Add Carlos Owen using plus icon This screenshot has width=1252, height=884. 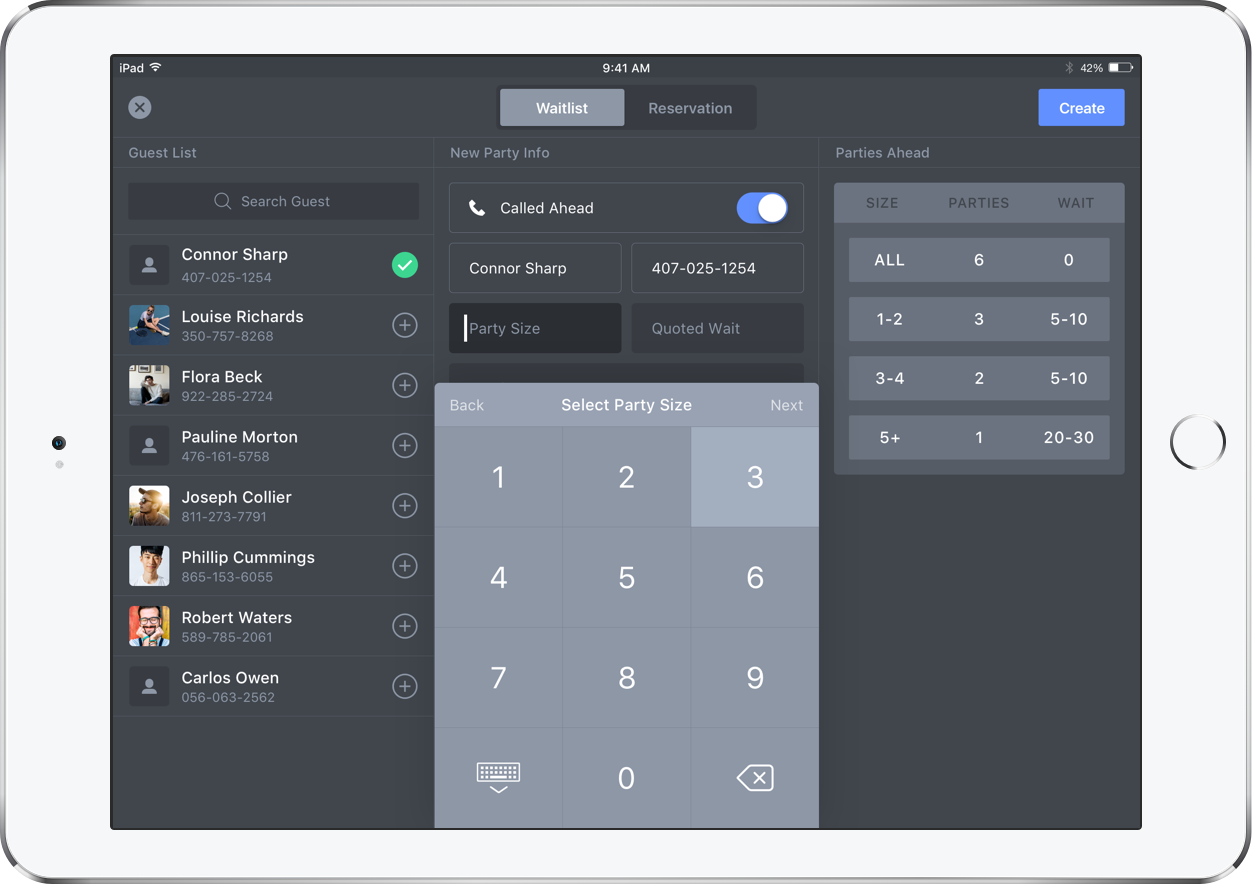pos(405,686)
